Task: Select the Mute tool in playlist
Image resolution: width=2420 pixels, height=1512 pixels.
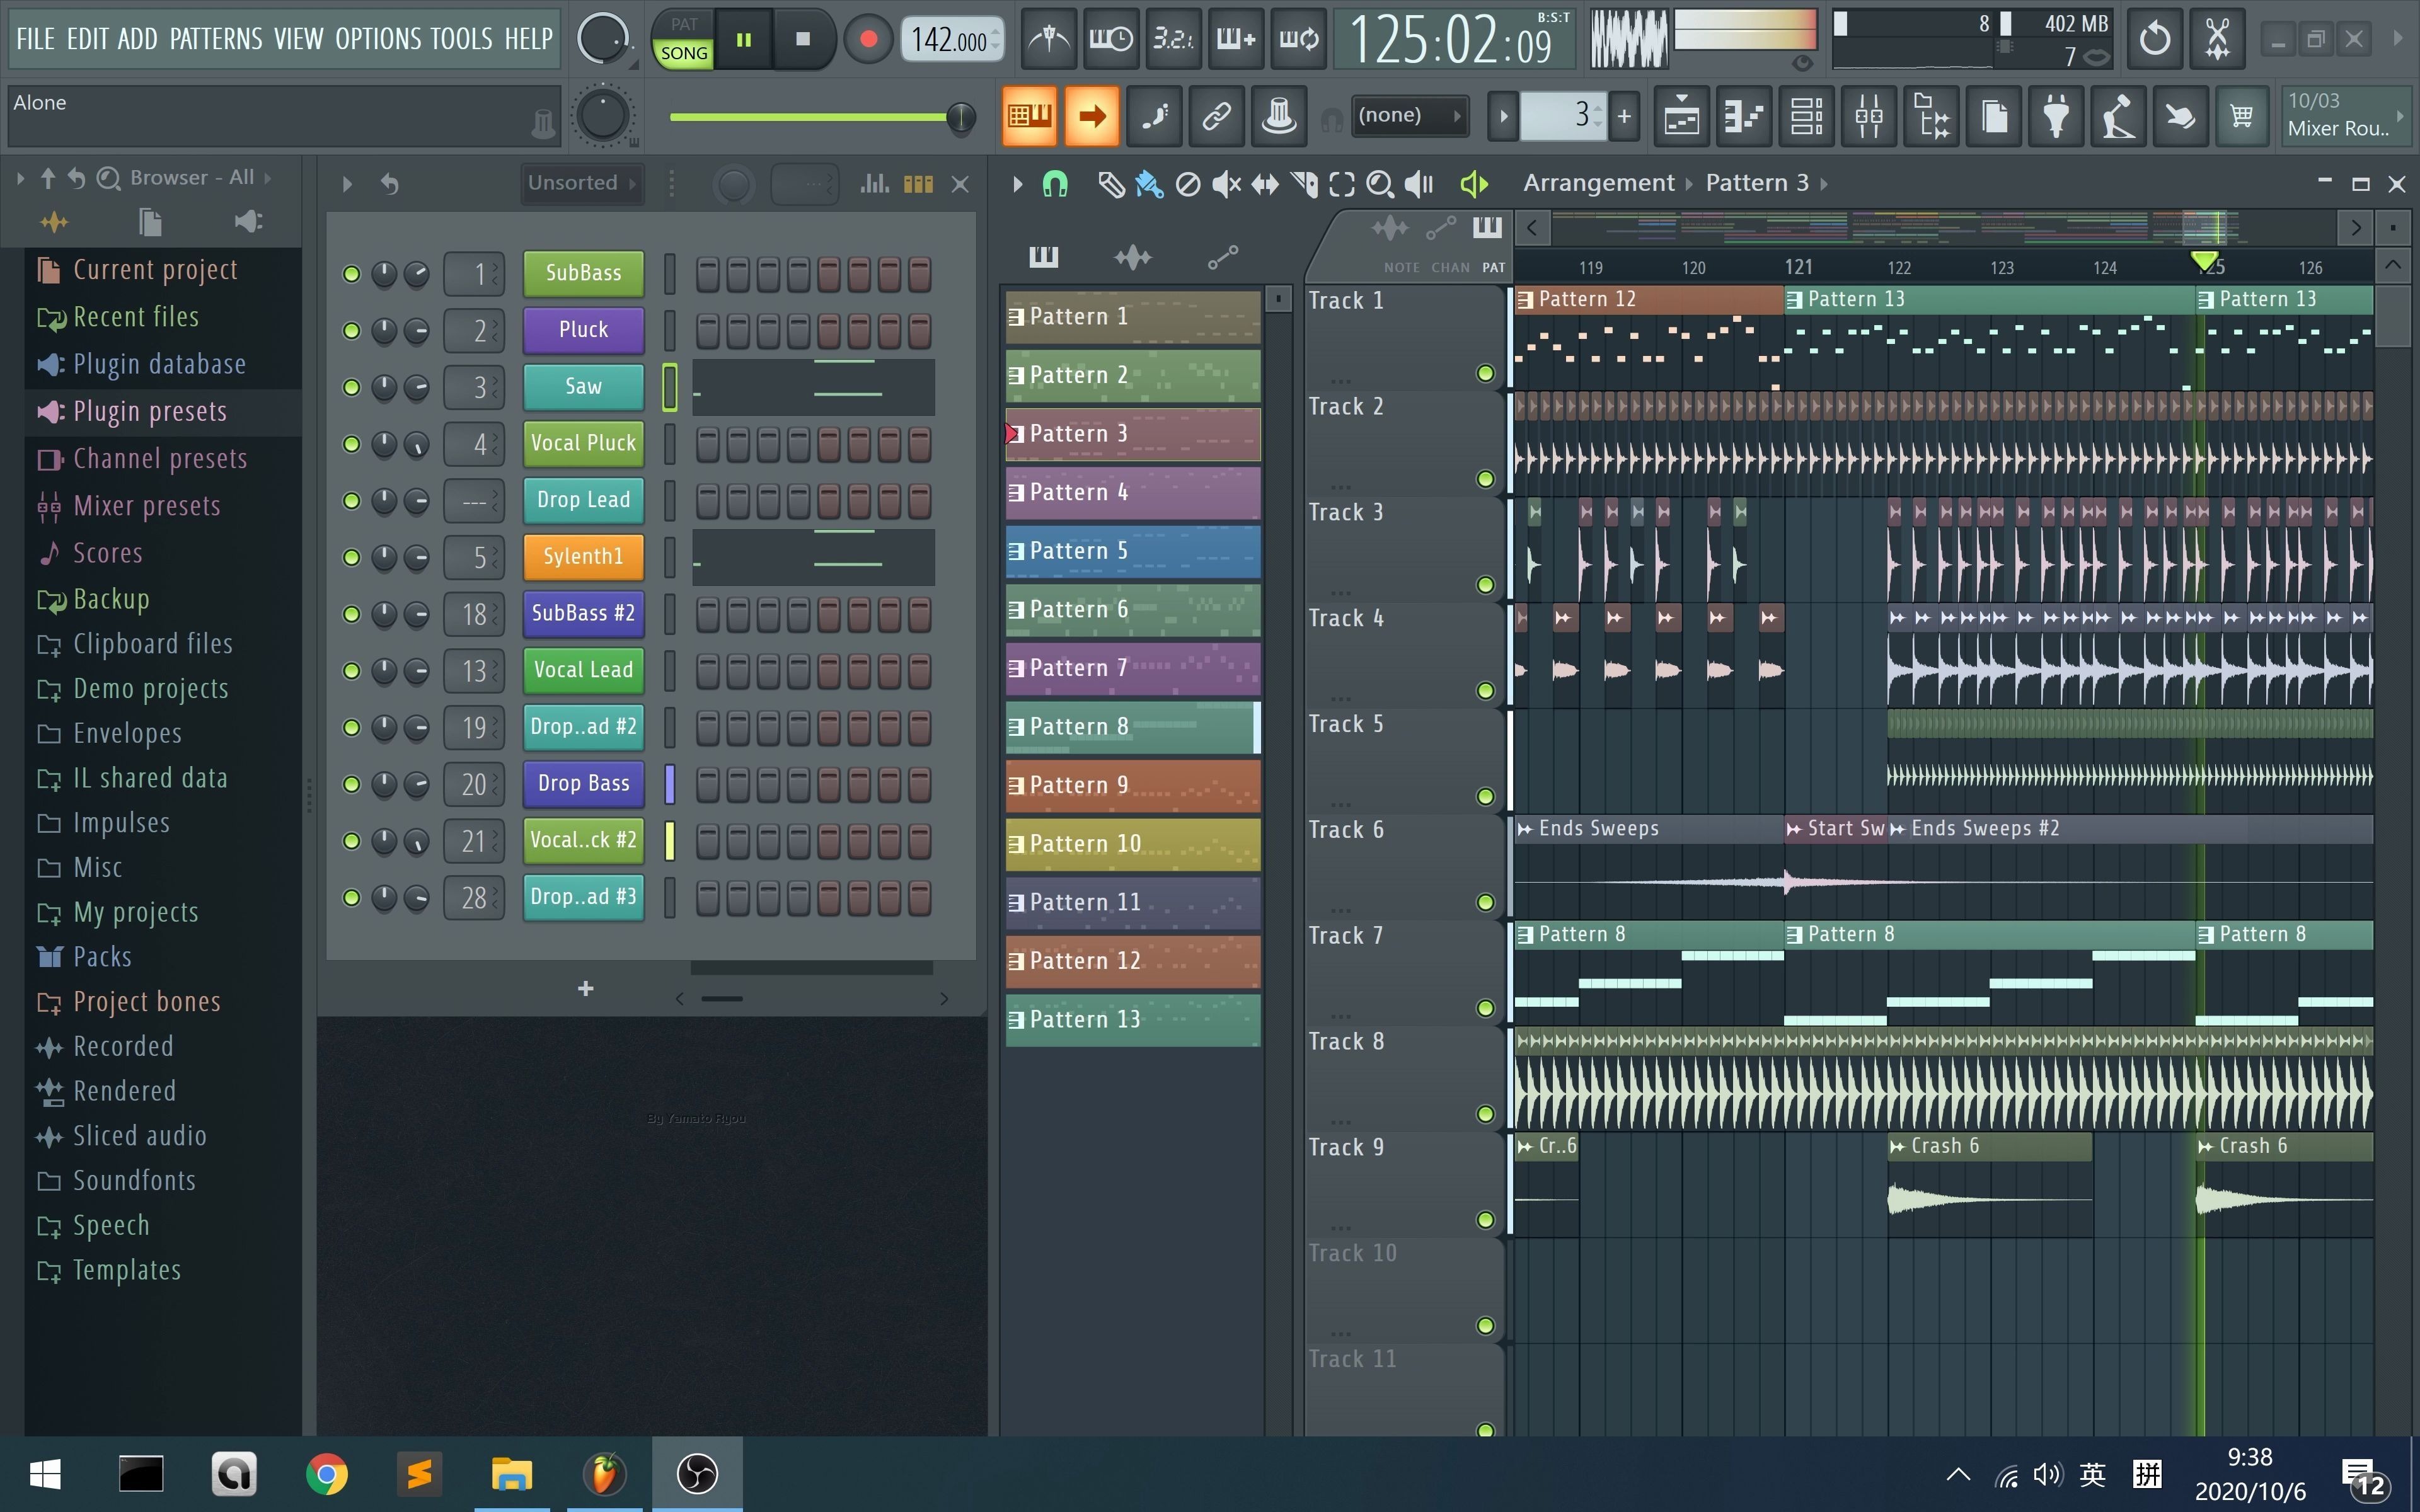Action: 1226,184
